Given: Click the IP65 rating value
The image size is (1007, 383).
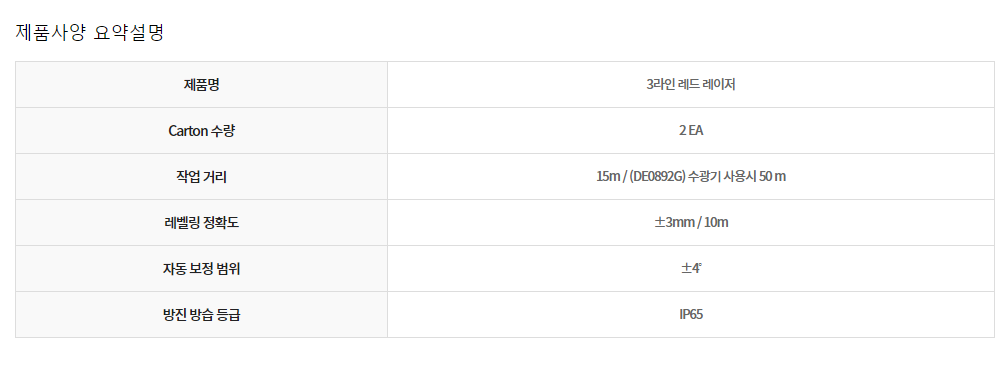Looking at the screenshot, I should coord(691,315).
